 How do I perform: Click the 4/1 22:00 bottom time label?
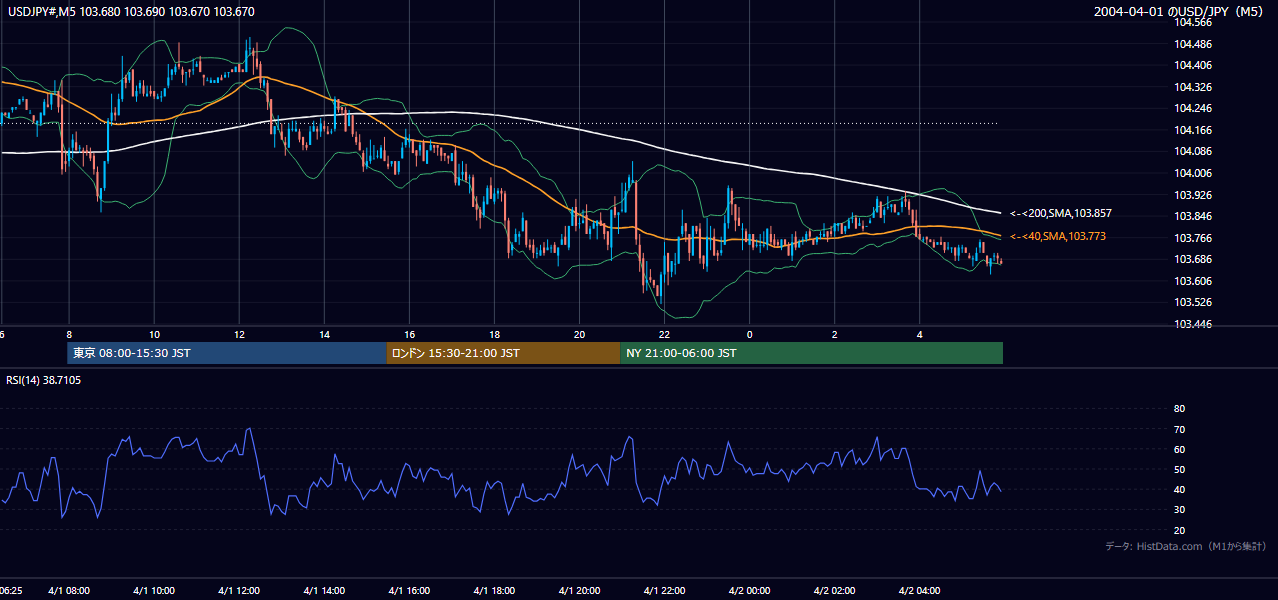[664, 590]
